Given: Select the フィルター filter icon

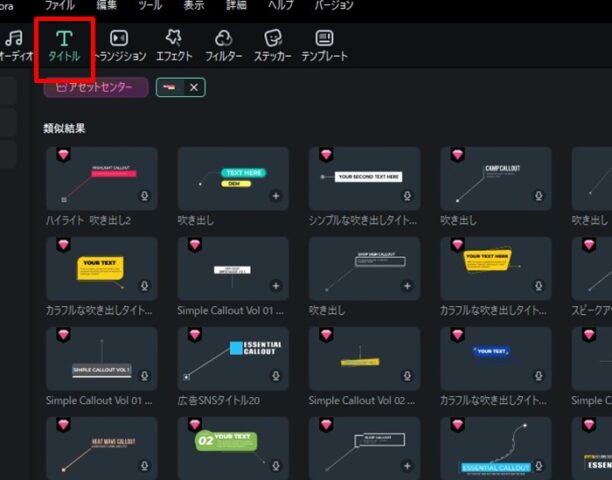Looking at the screenshot, I should point(223,46).
